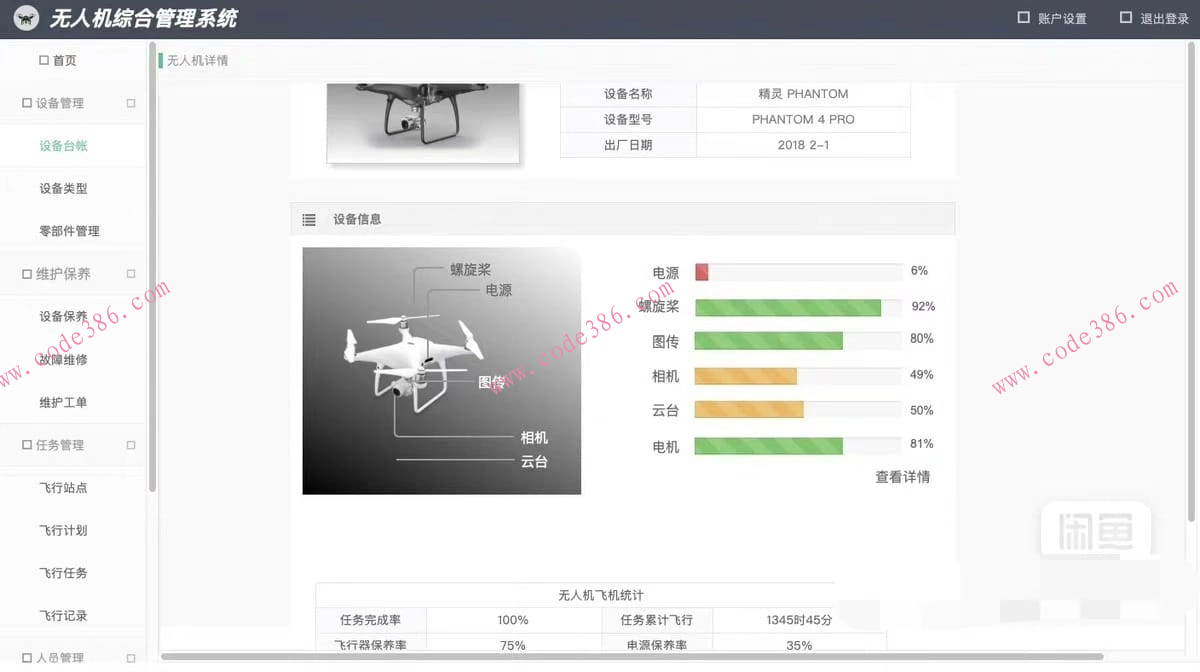Click the 退出登录 square icon
This screenshot has height=672, width=1200.
[x=1124, y=18]
